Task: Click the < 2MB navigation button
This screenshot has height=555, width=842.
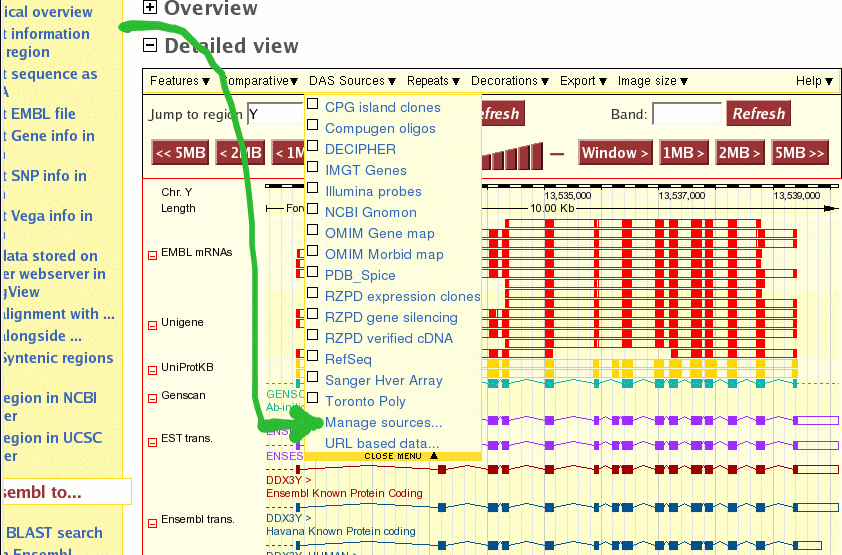Action: 240,153
